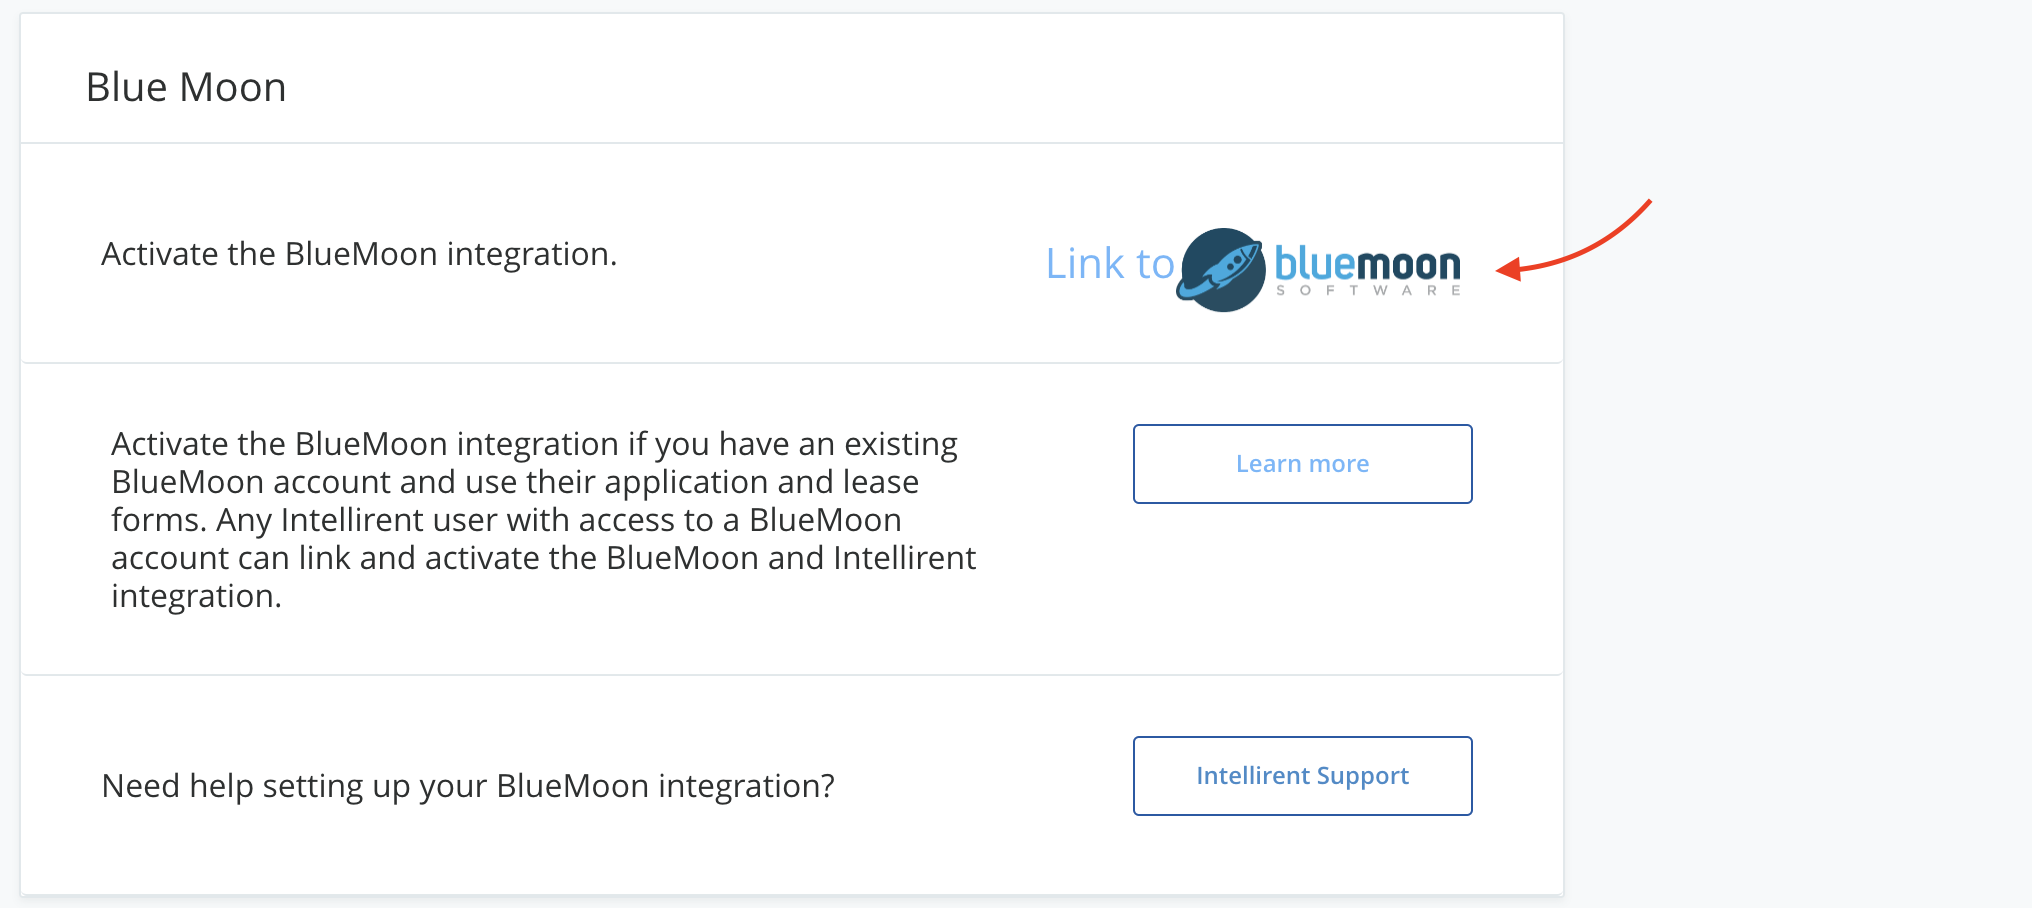This screenshot has height=908, width=2032.
Task: Click "account can link and activate" line
Action: coord(543,558)
